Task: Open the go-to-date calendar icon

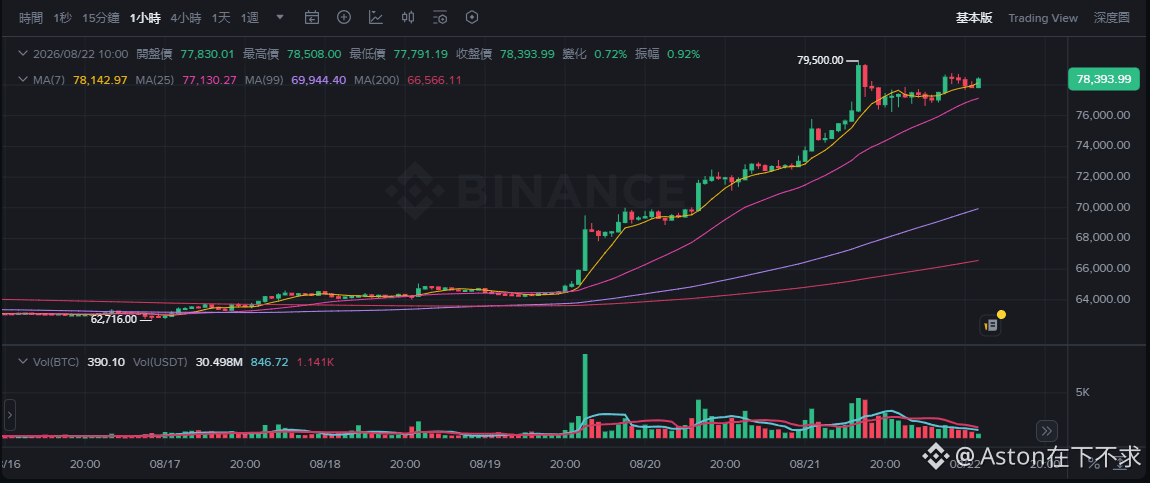Action: point(312,18)
